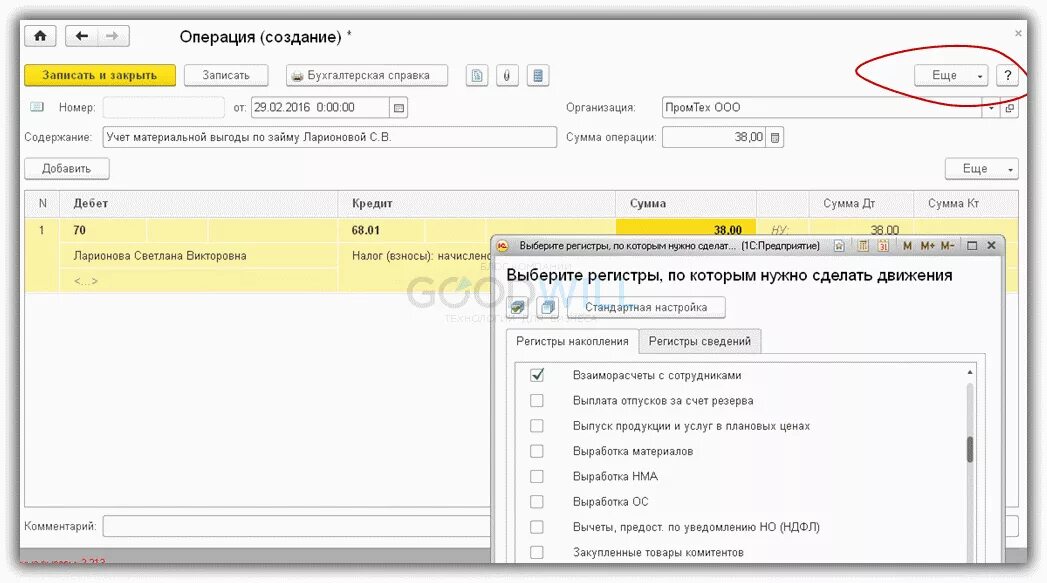Screen dimensions: 1047x583
Task: Focus the Сумма операции field
Action: (714, 138)
